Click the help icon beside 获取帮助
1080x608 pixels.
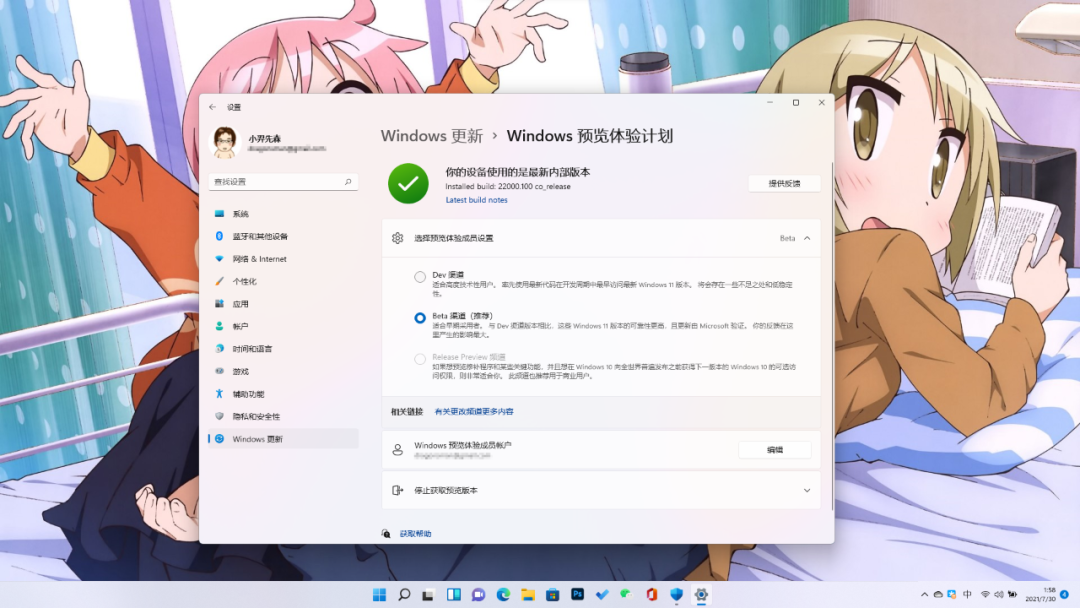(386, 534)
